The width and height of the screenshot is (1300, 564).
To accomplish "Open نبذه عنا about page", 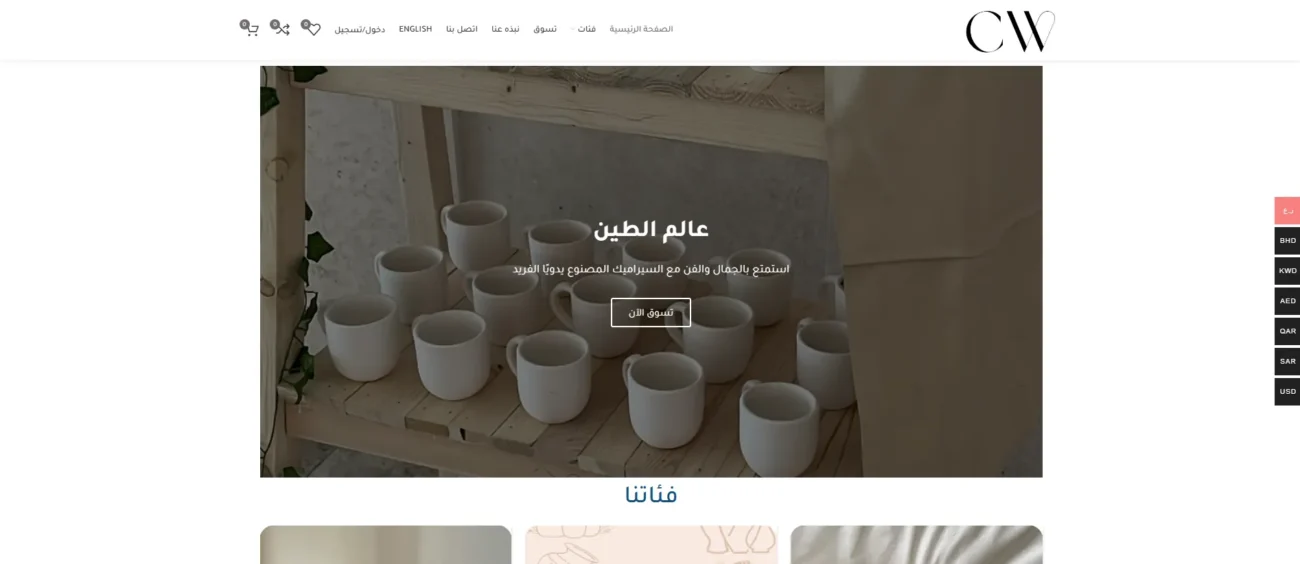I will click(x=505, y=29).
